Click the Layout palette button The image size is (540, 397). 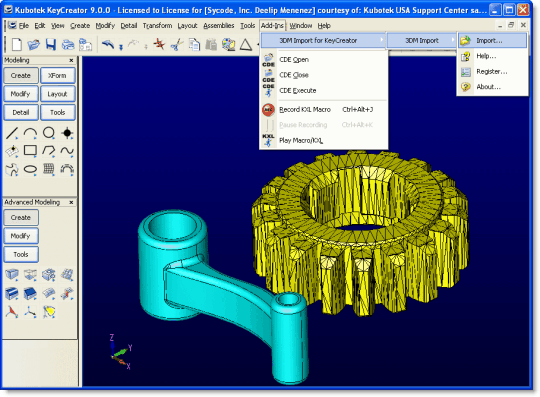[x=58, y=94]
